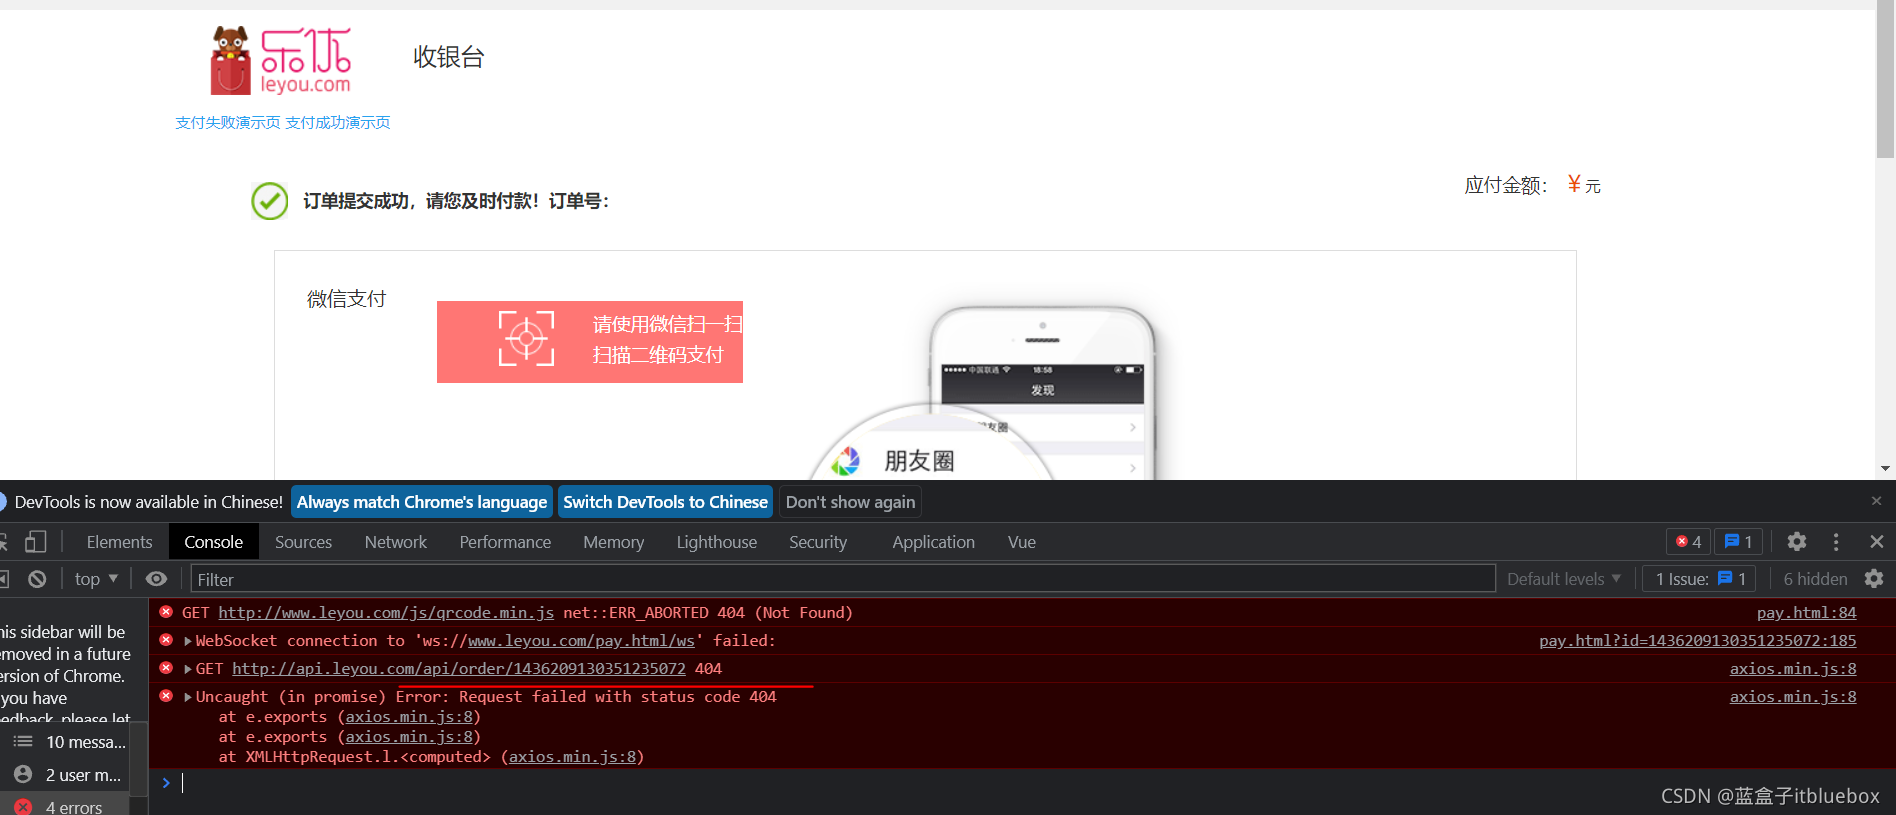Click Switch DevTools to Chinese button
The image size is (1896, 815).
pos(665,502)
